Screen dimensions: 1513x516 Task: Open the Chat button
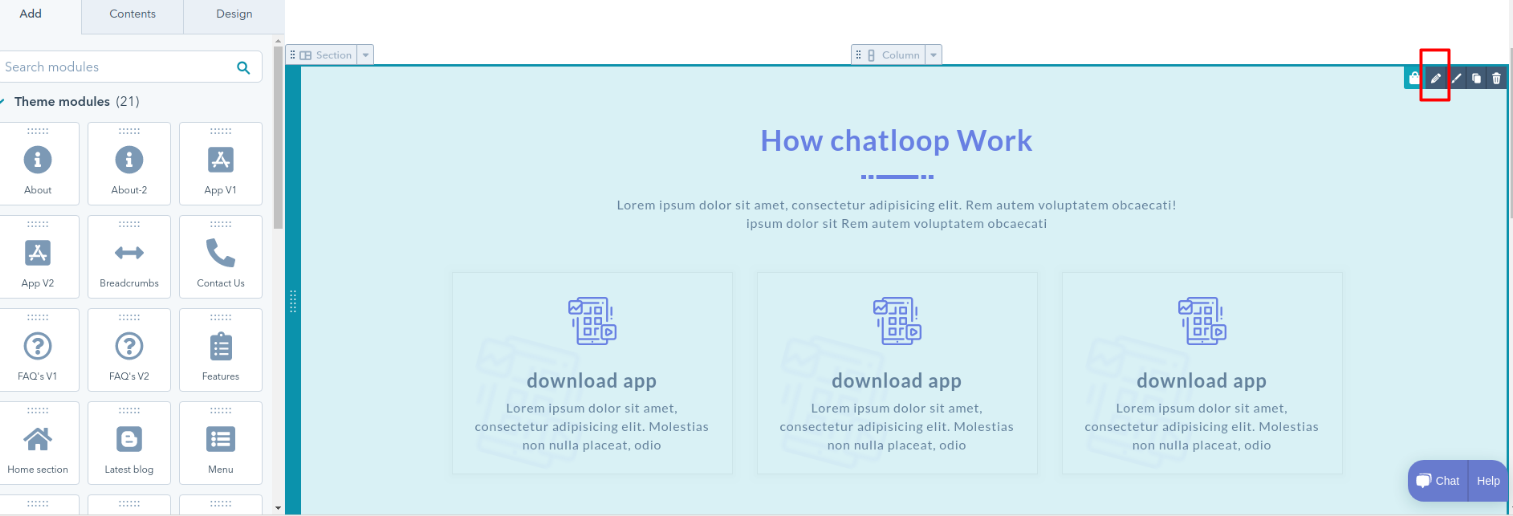pos(1438,481)
